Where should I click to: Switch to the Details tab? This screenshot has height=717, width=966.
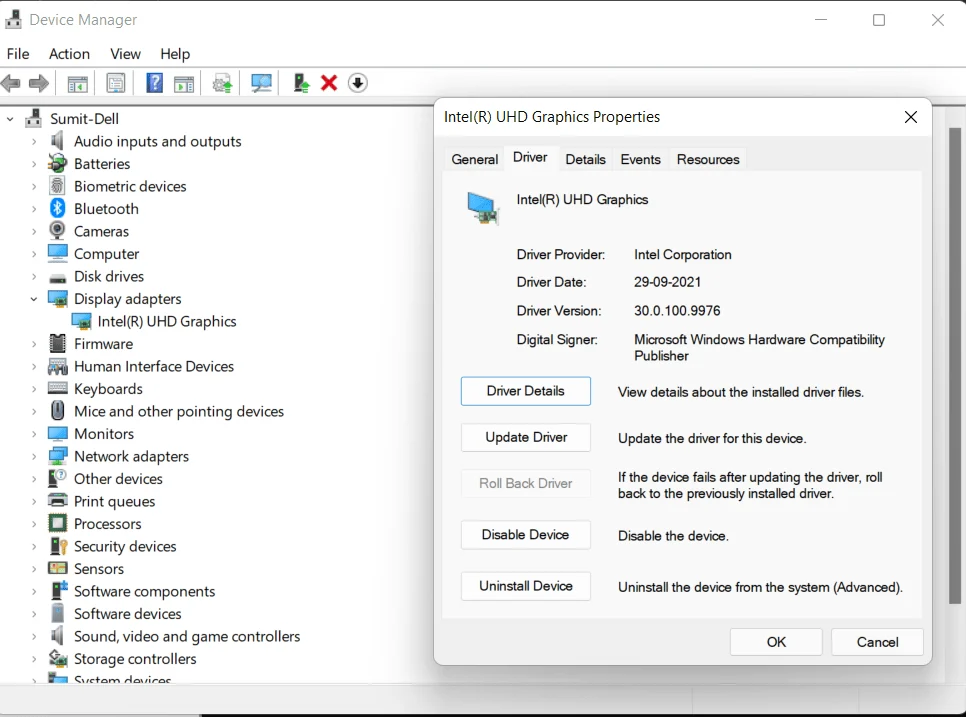pos(585,159)
